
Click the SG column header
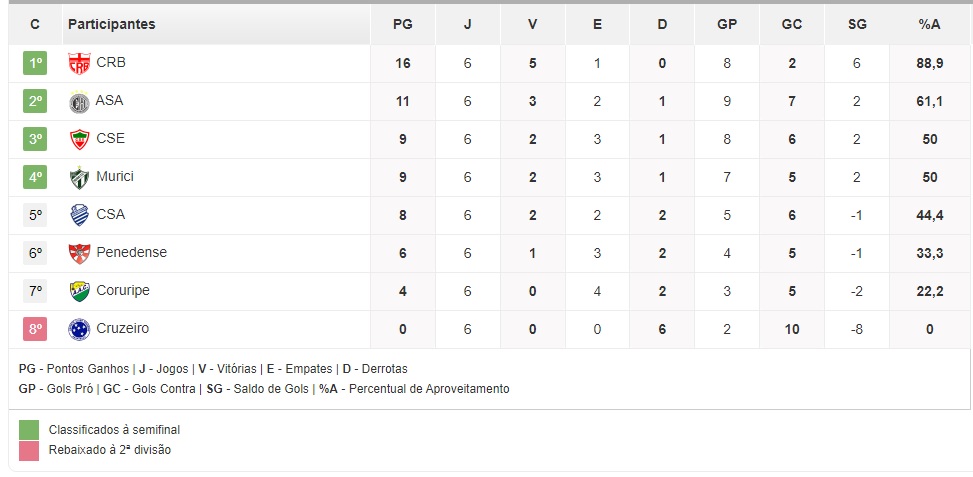(856, 24)
